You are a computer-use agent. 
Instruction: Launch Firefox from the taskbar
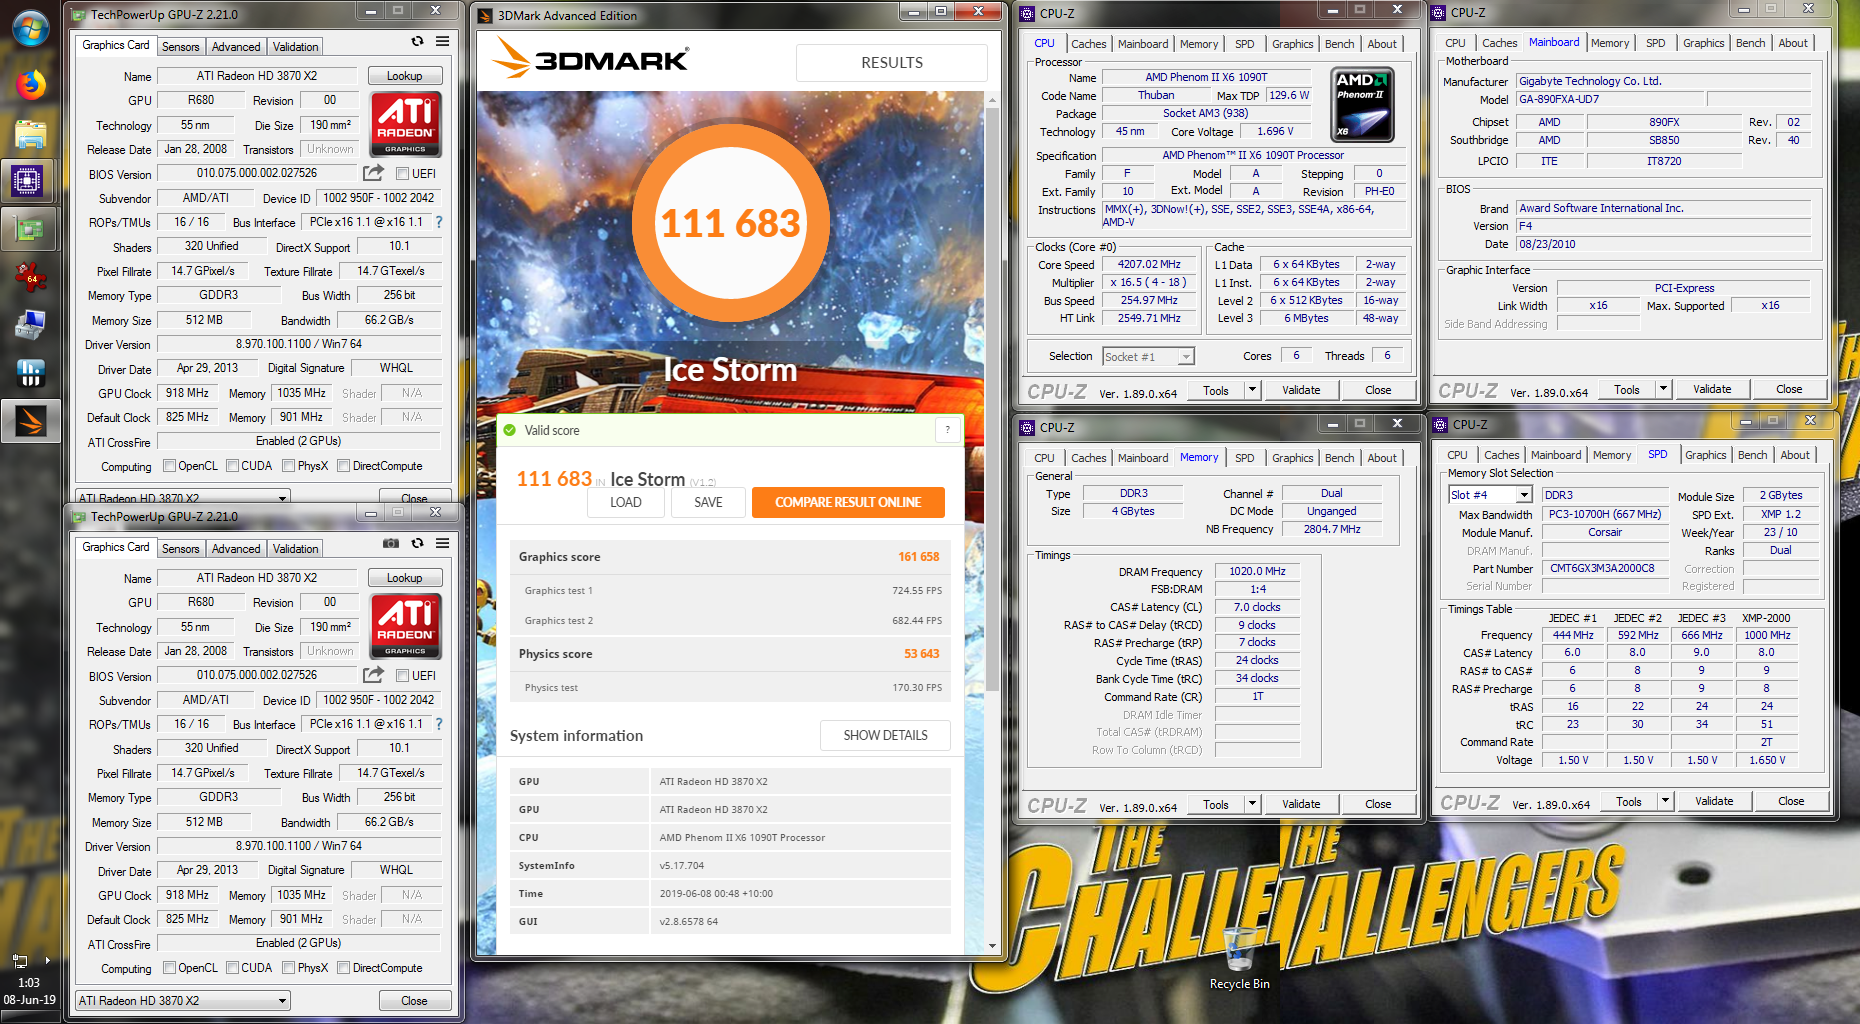(x=30, y=84)
